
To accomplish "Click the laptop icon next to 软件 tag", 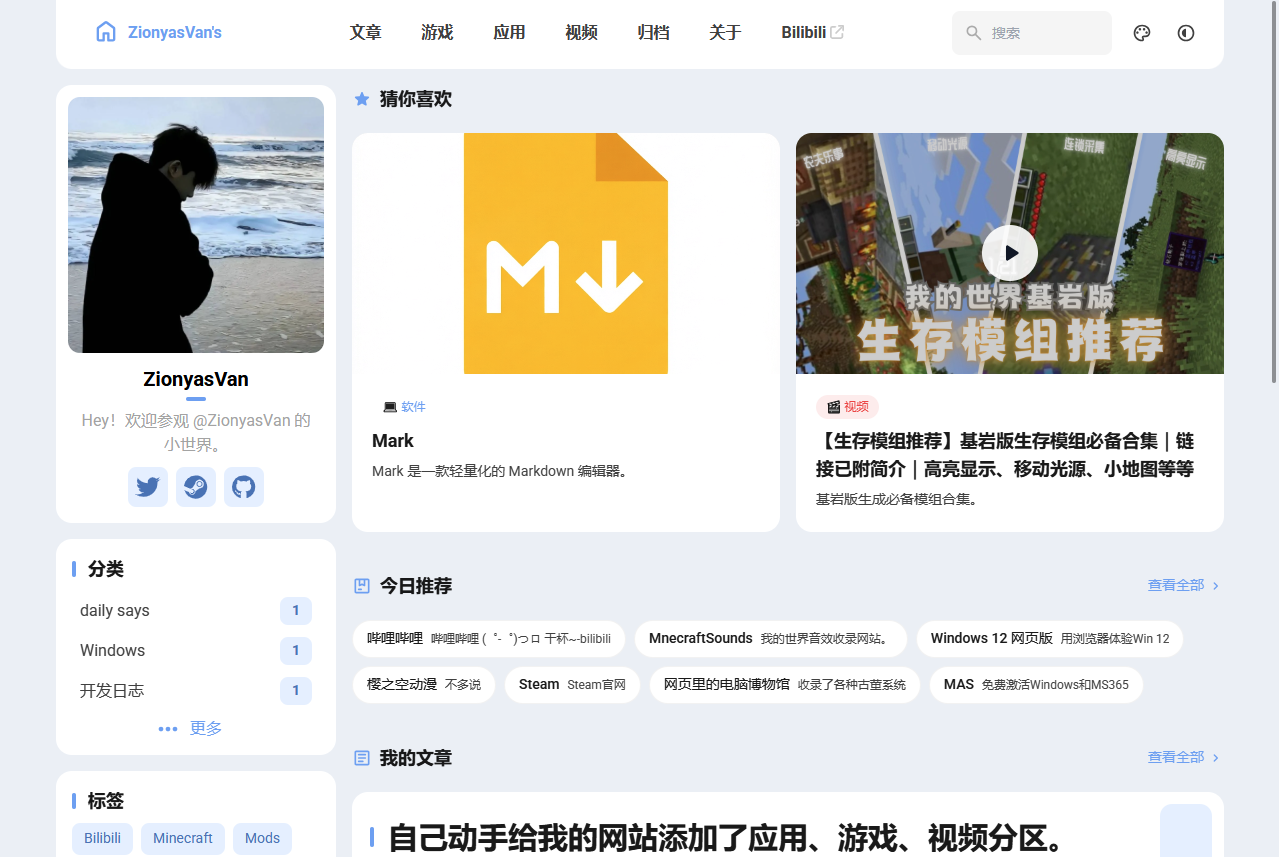I will coord(390,407).
